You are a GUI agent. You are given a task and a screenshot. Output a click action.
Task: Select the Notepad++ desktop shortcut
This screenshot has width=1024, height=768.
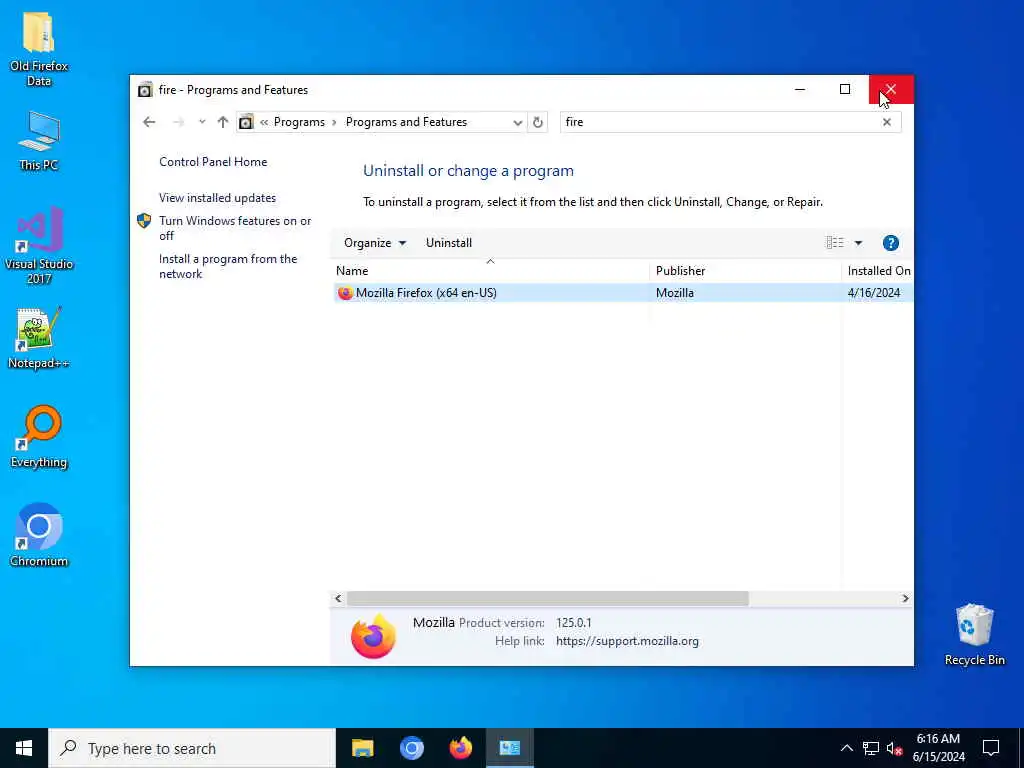point(39,338)
